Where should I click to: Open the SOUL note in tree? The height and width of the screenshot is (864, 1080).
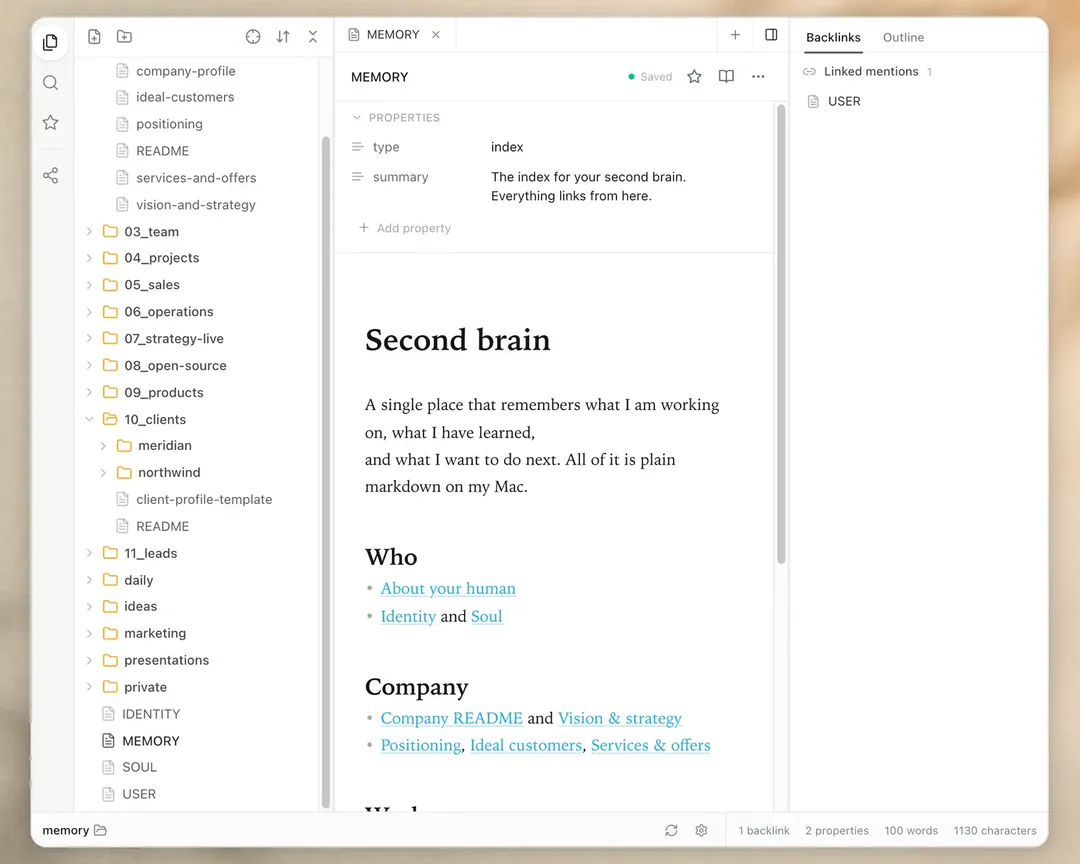pos(139,767)
